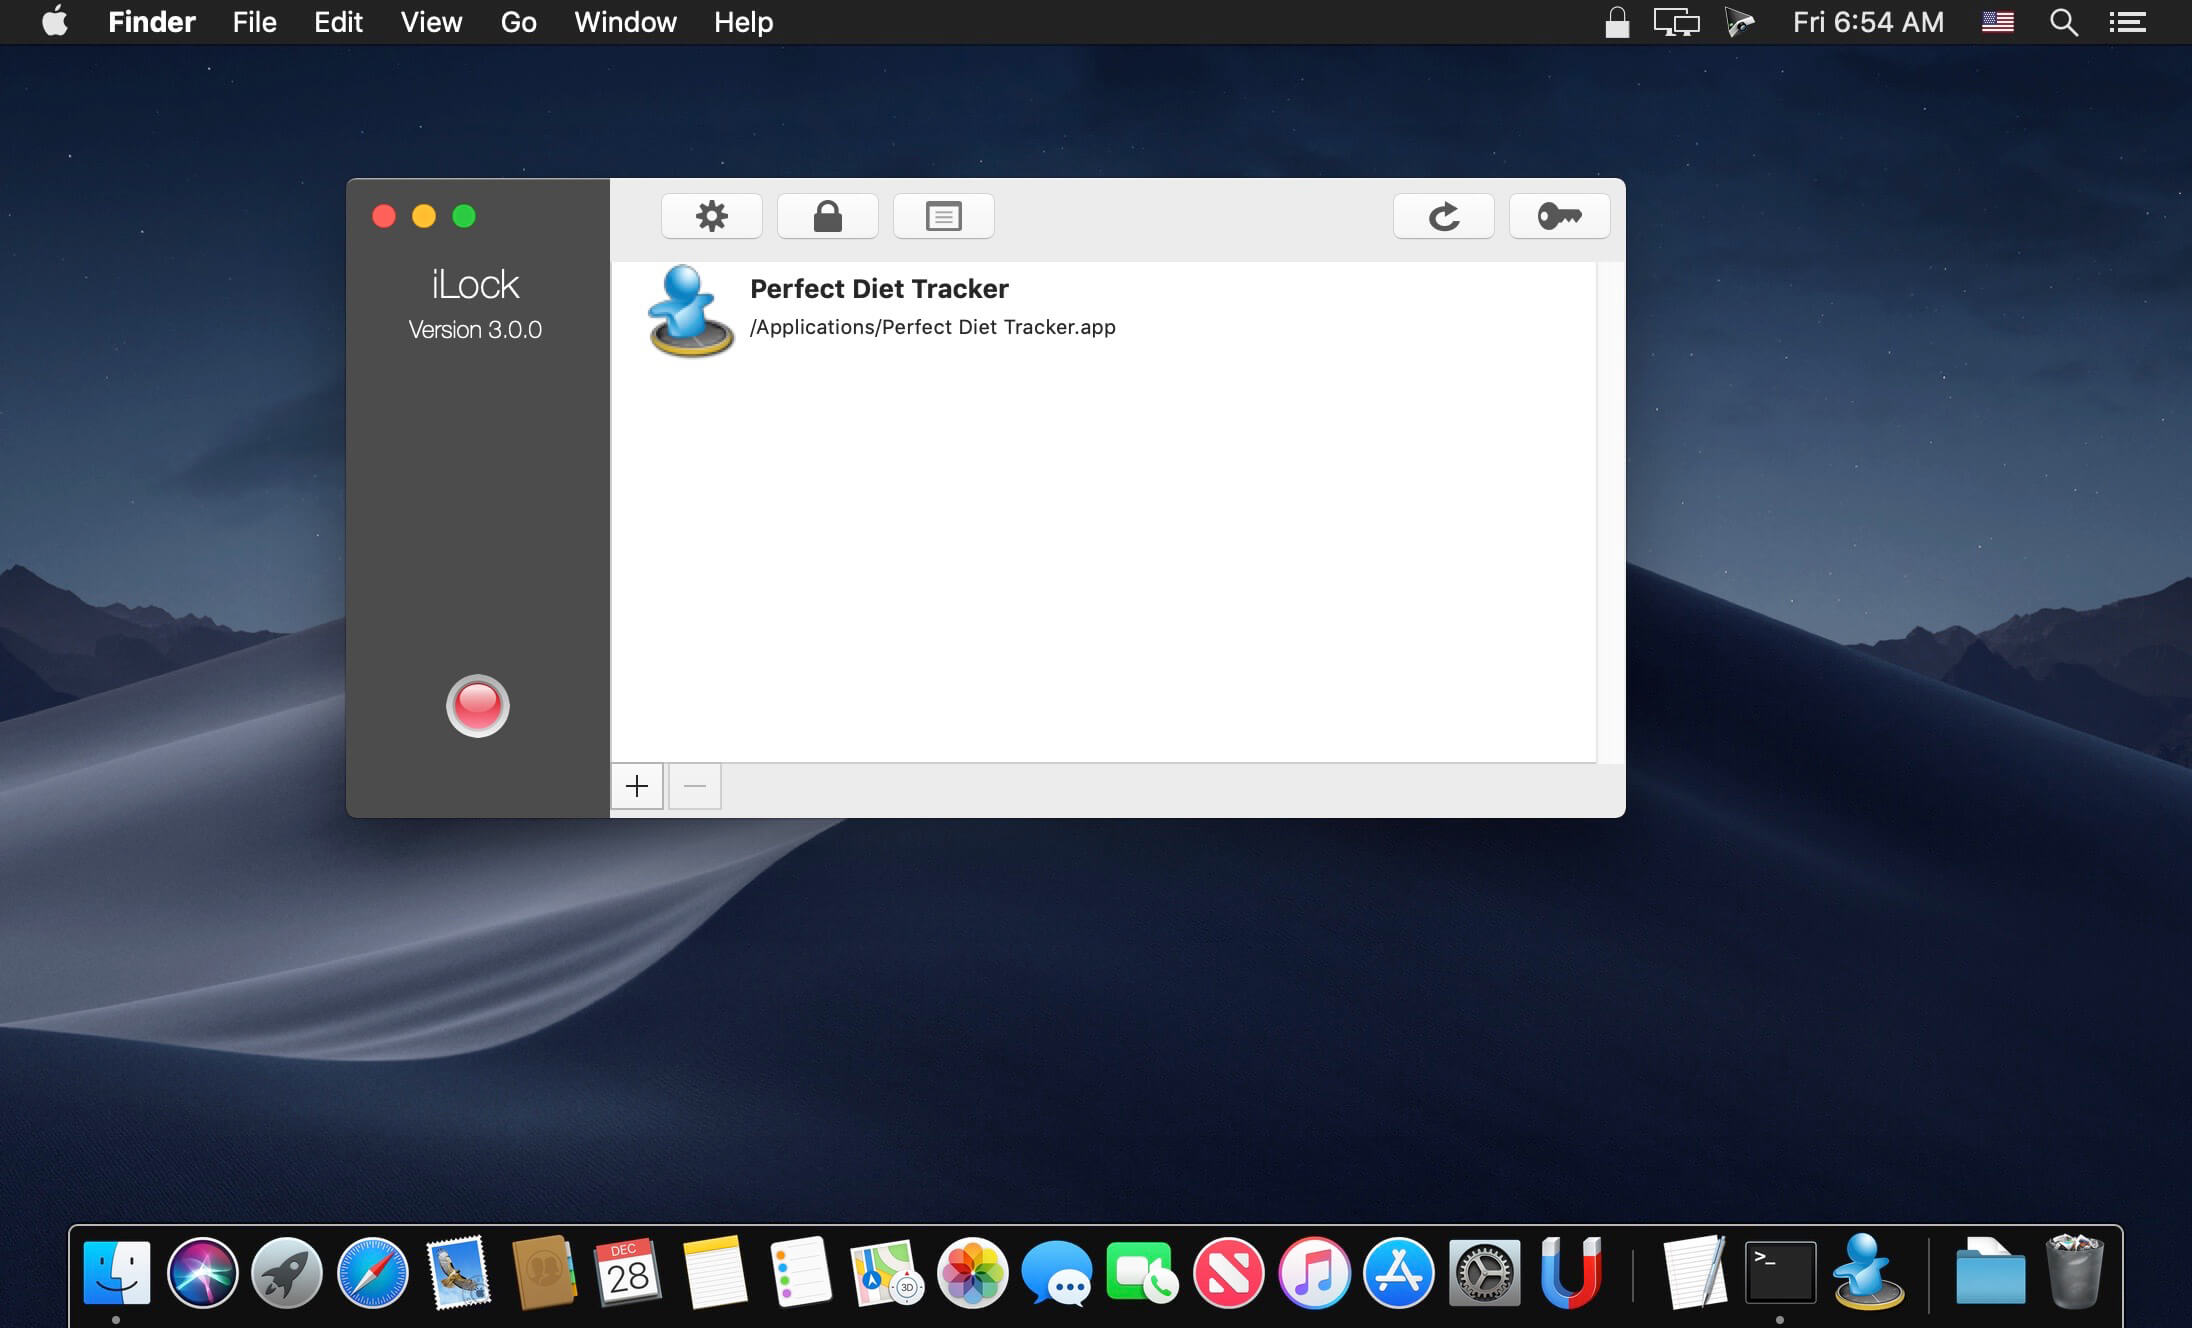This screenshot has height=1328, width=2192.
Task: Open News from the Dock
Action: point(1228,1273)
